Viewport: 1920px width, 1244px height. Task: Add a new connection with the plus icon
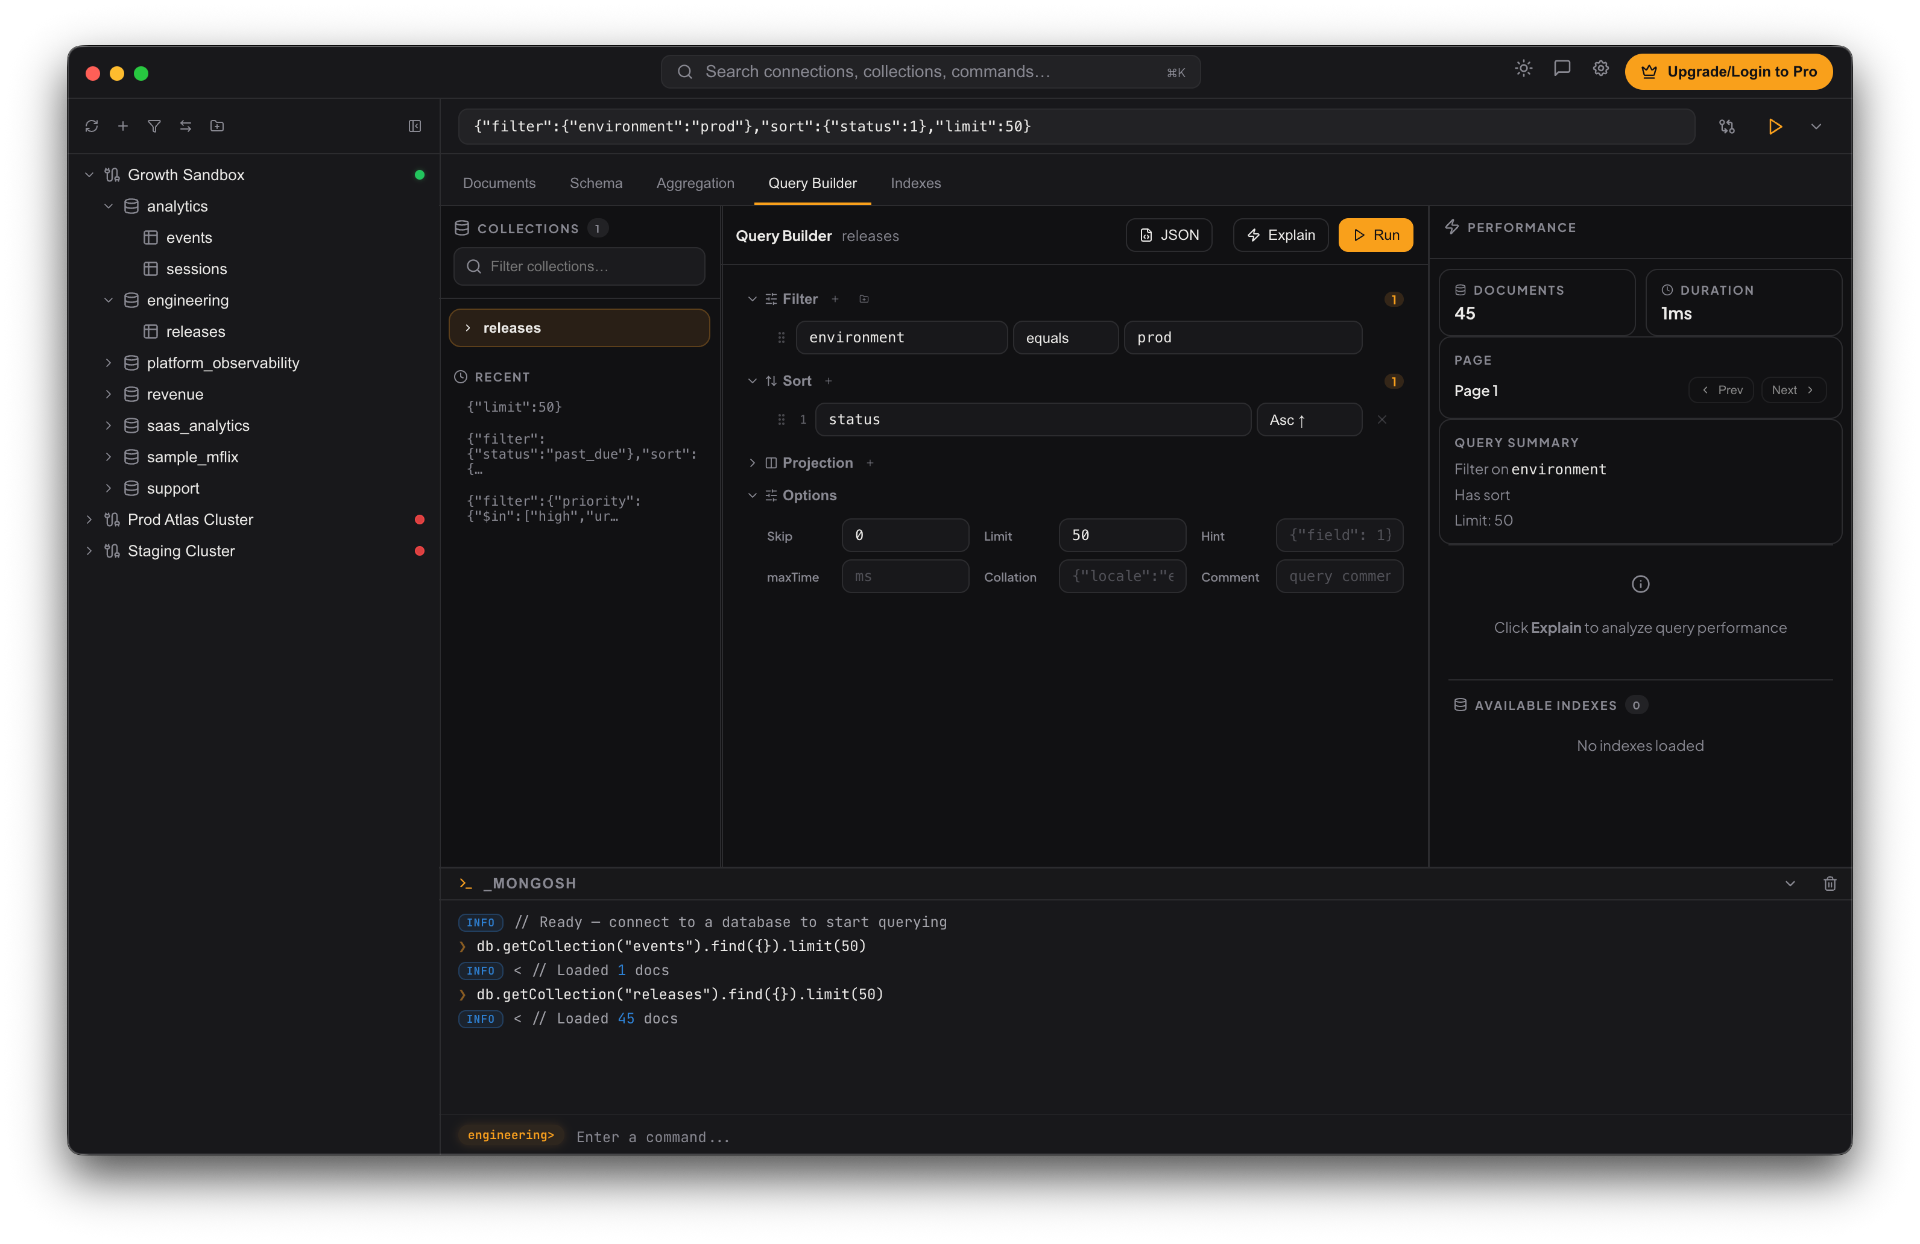(x=123, y=126)
